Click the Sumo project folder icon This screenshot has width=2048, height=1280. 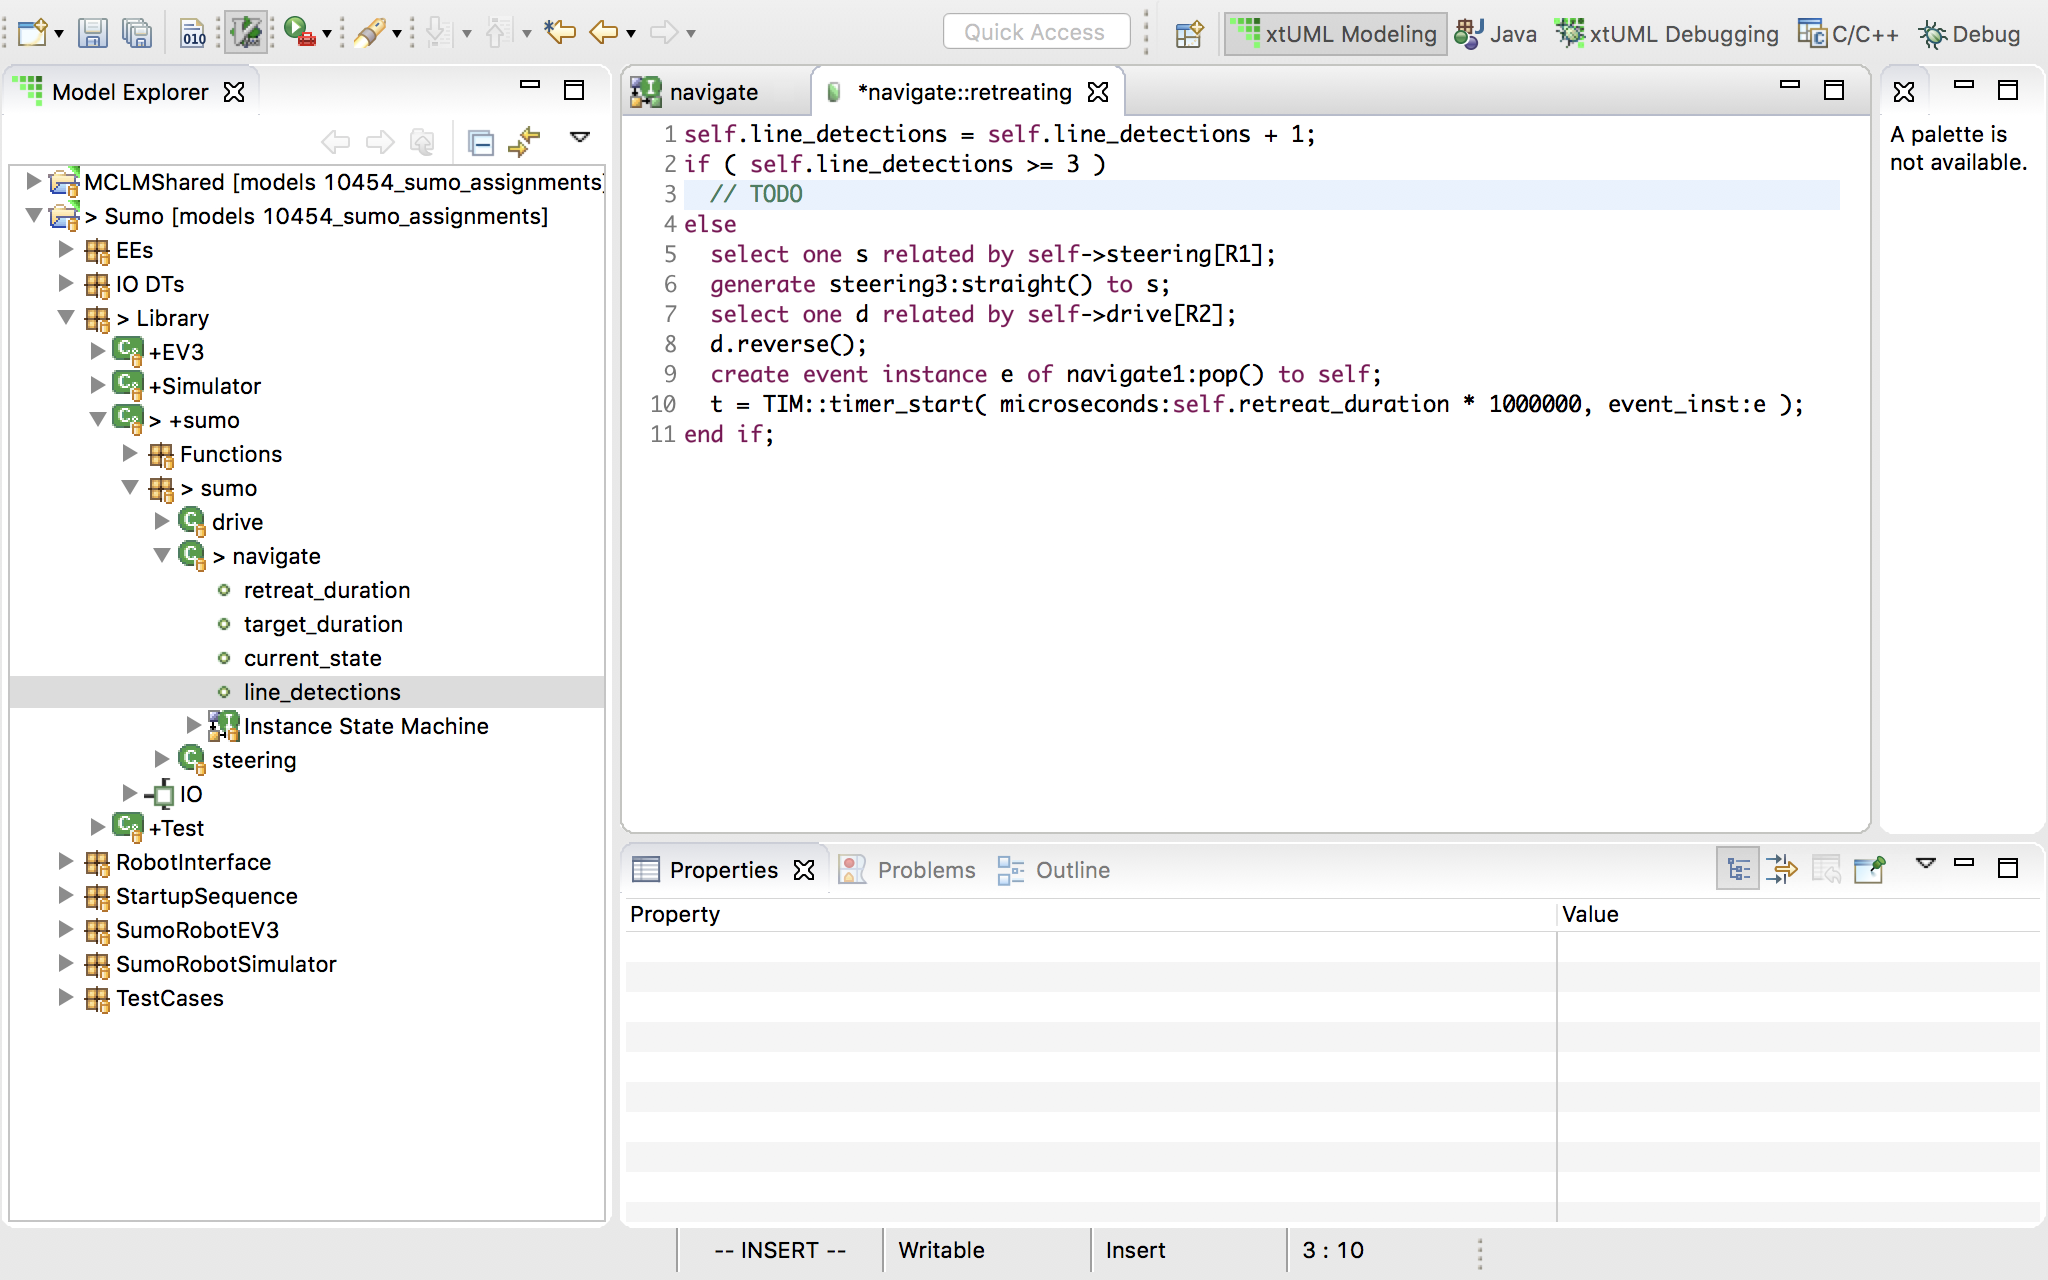click(x=65, y=215)
